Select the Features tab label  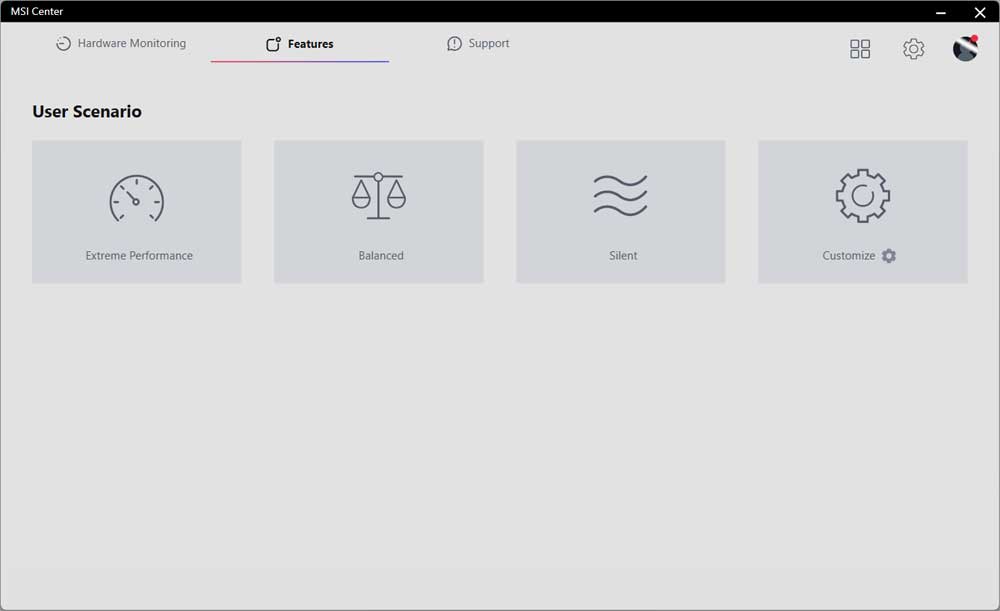click(x=310, y=44)
